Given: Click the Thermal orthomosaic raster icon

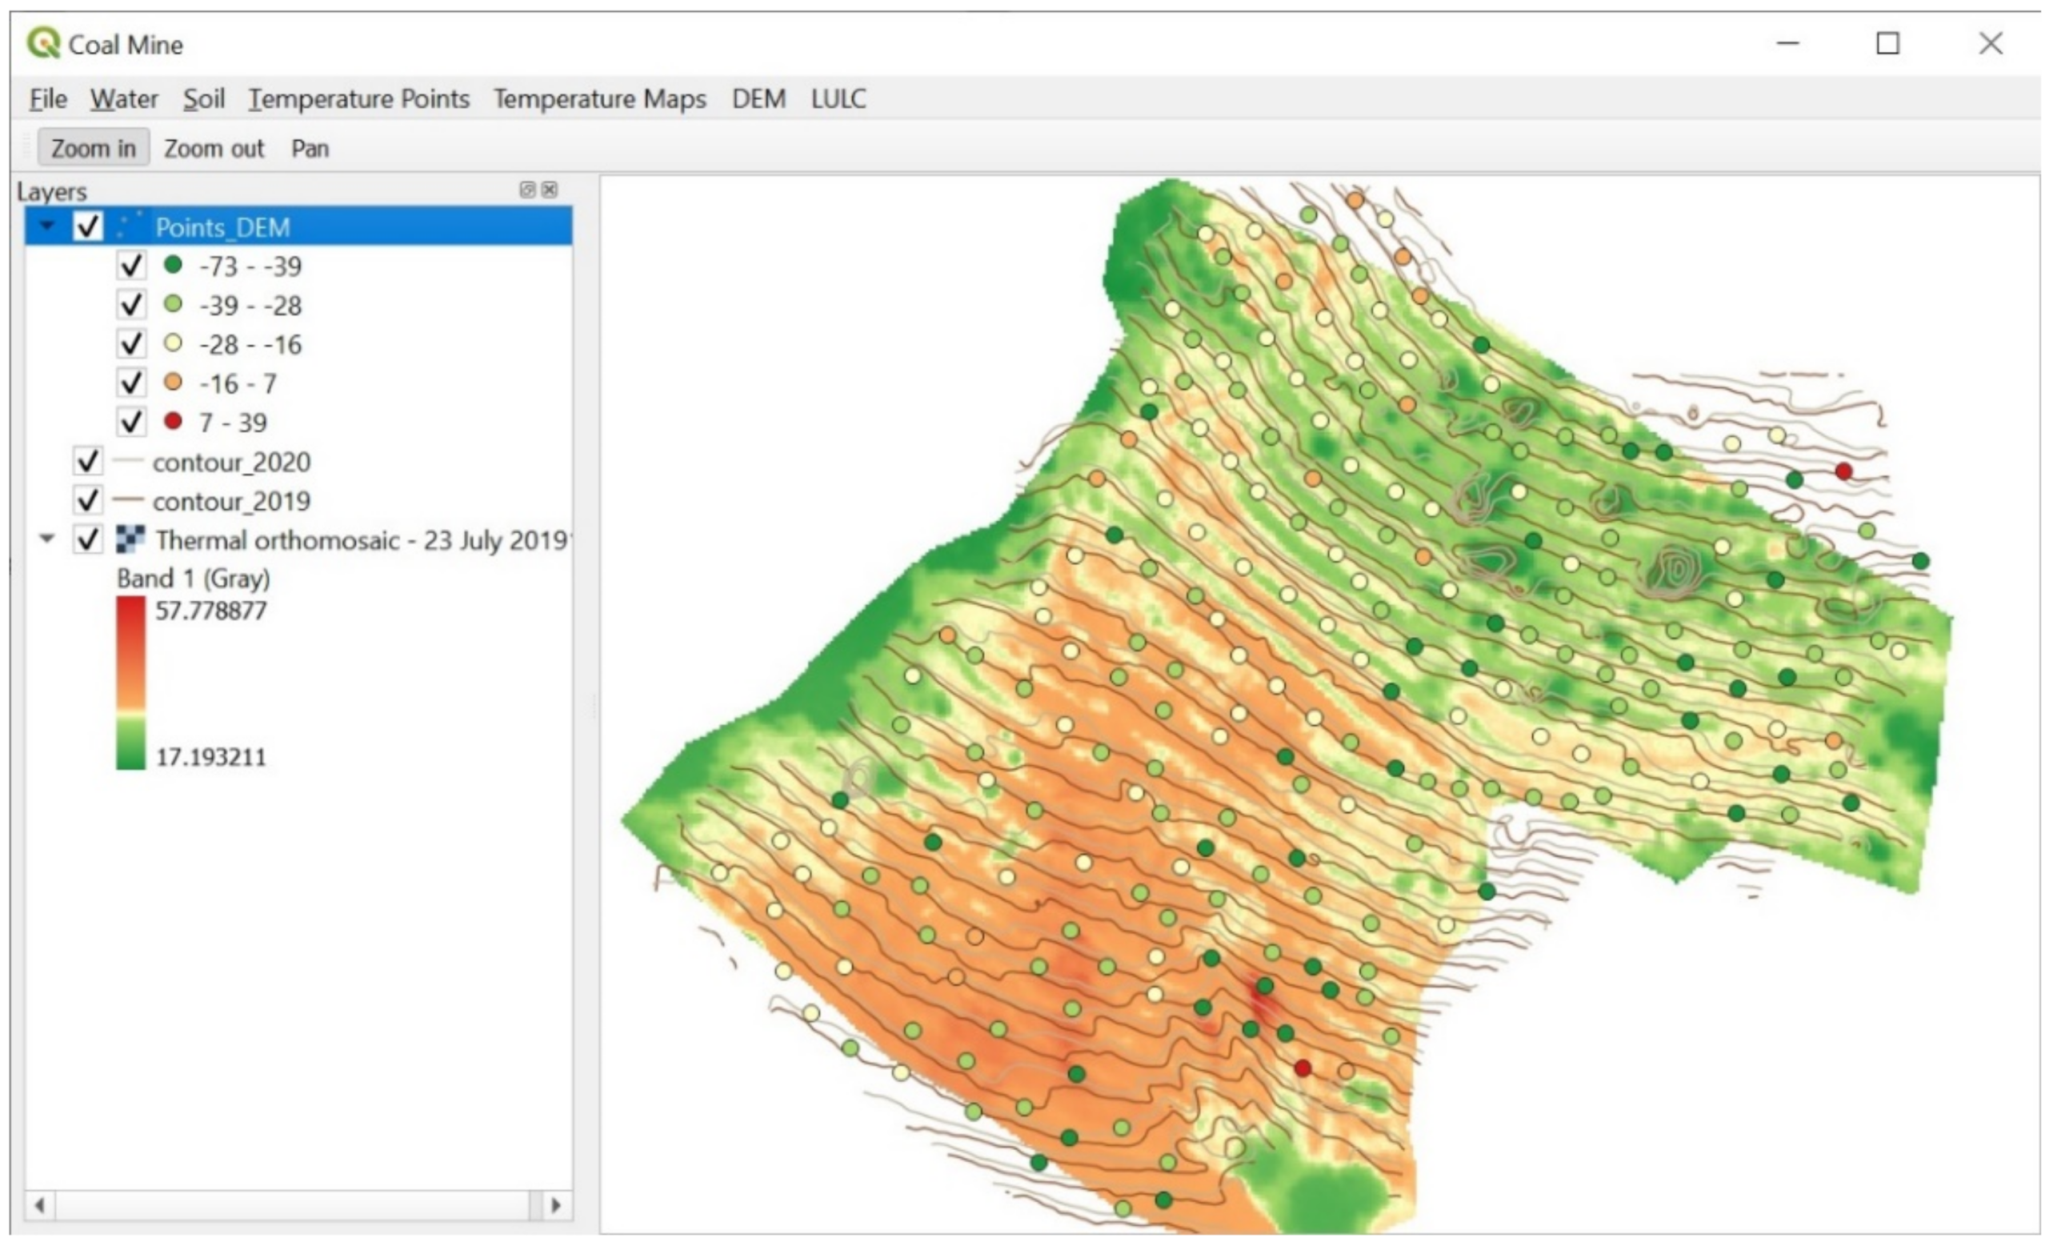Looking at the screenshot, I should click(x=130, y=540).
